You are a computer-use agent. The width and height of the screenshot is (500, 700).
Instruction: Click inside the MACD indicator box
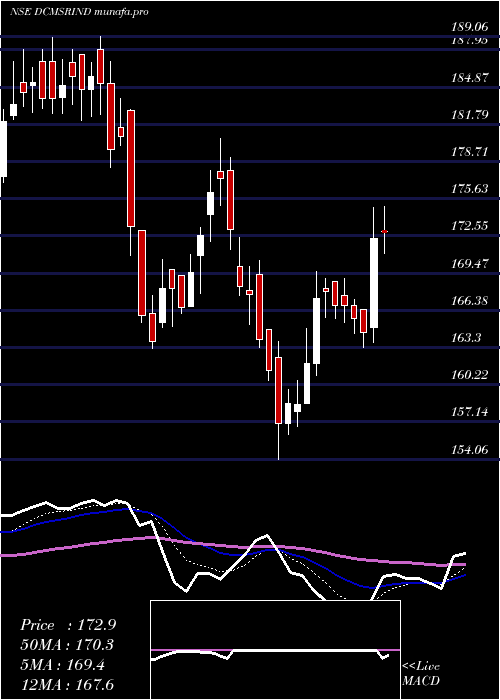(x=275, y=650)
